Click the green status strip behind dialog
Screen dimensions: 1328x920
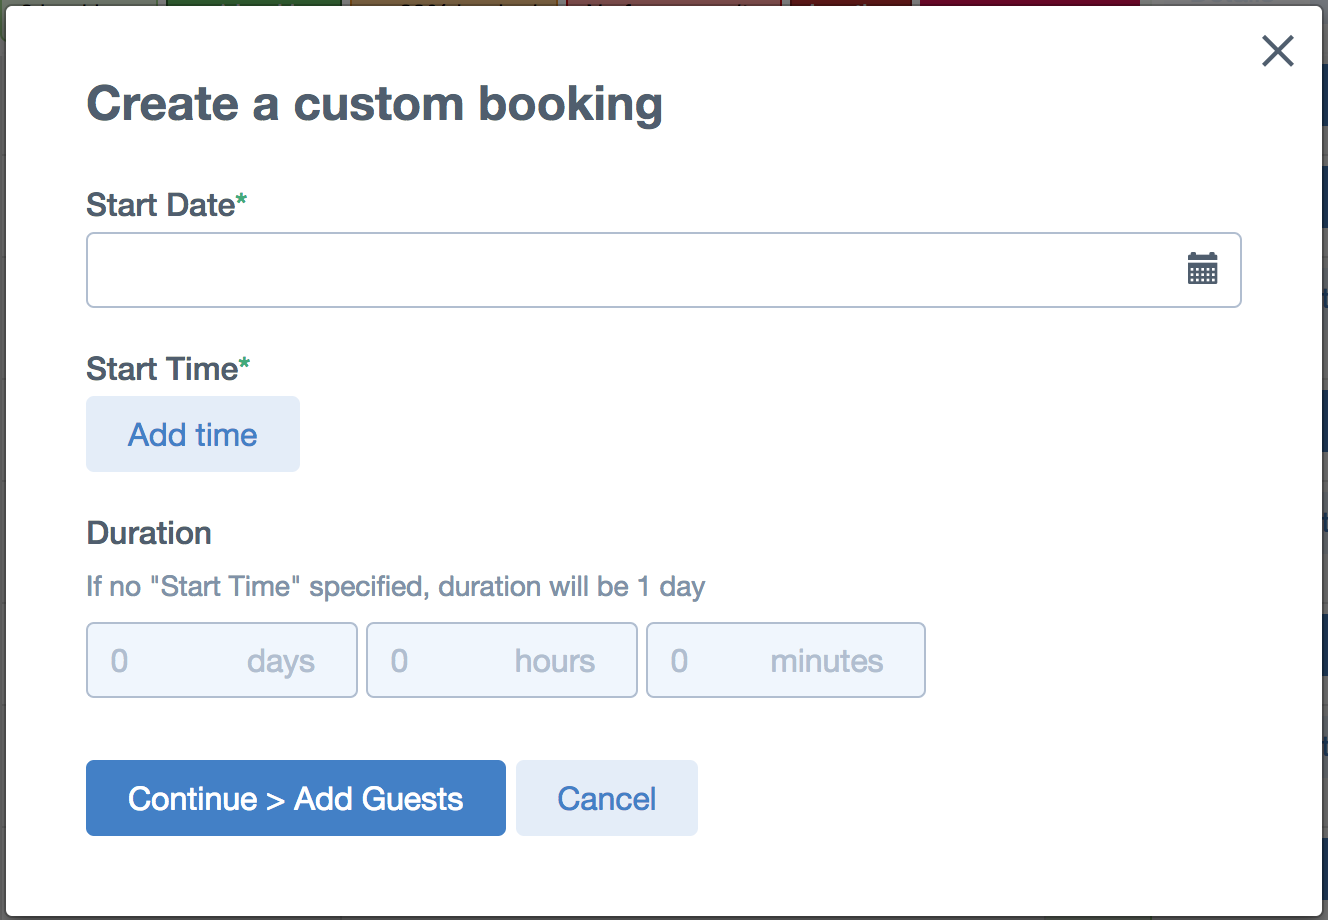pos(254,4)
